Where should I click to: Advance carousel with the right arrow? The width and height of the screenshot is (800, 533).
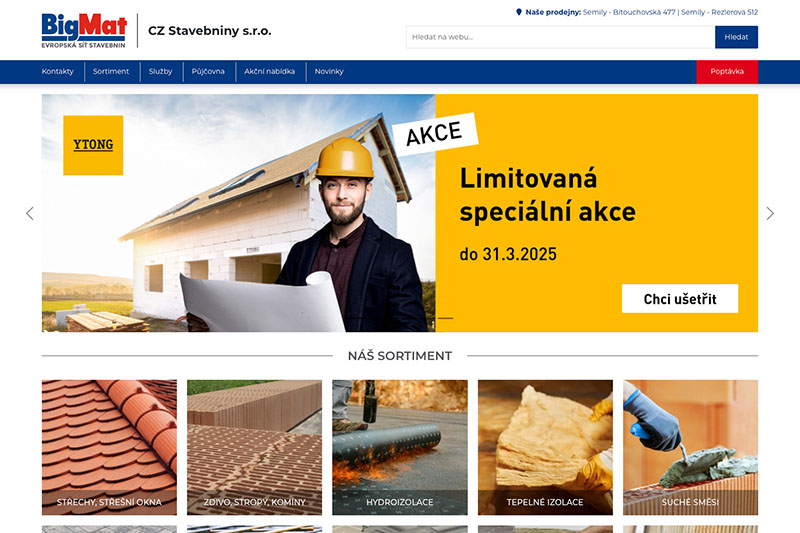tap(770, 213)
